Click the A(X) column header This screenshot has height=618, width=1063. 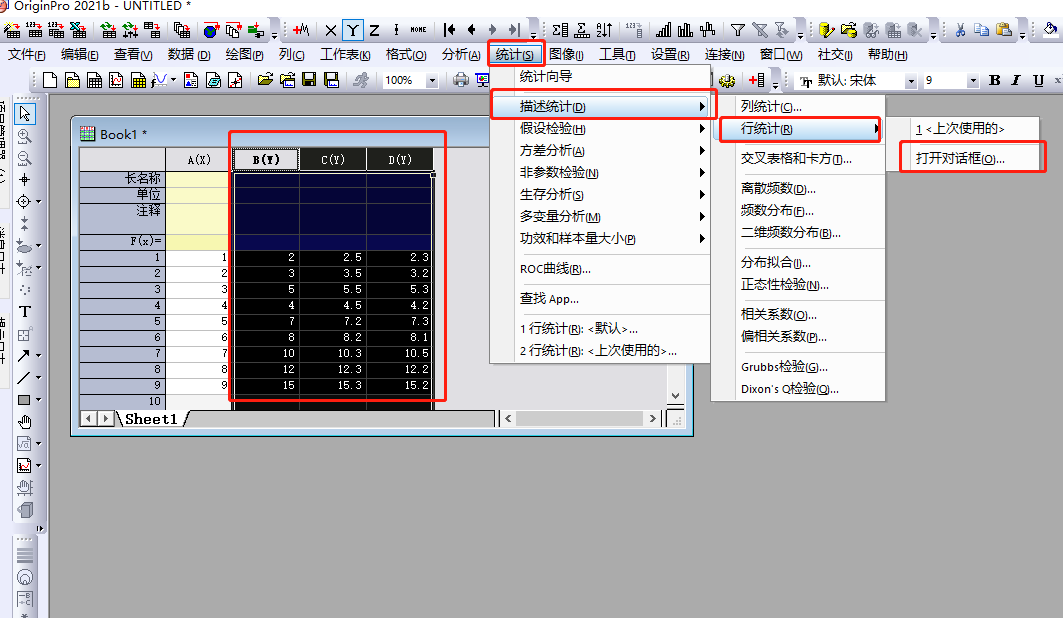coord(199,159)
